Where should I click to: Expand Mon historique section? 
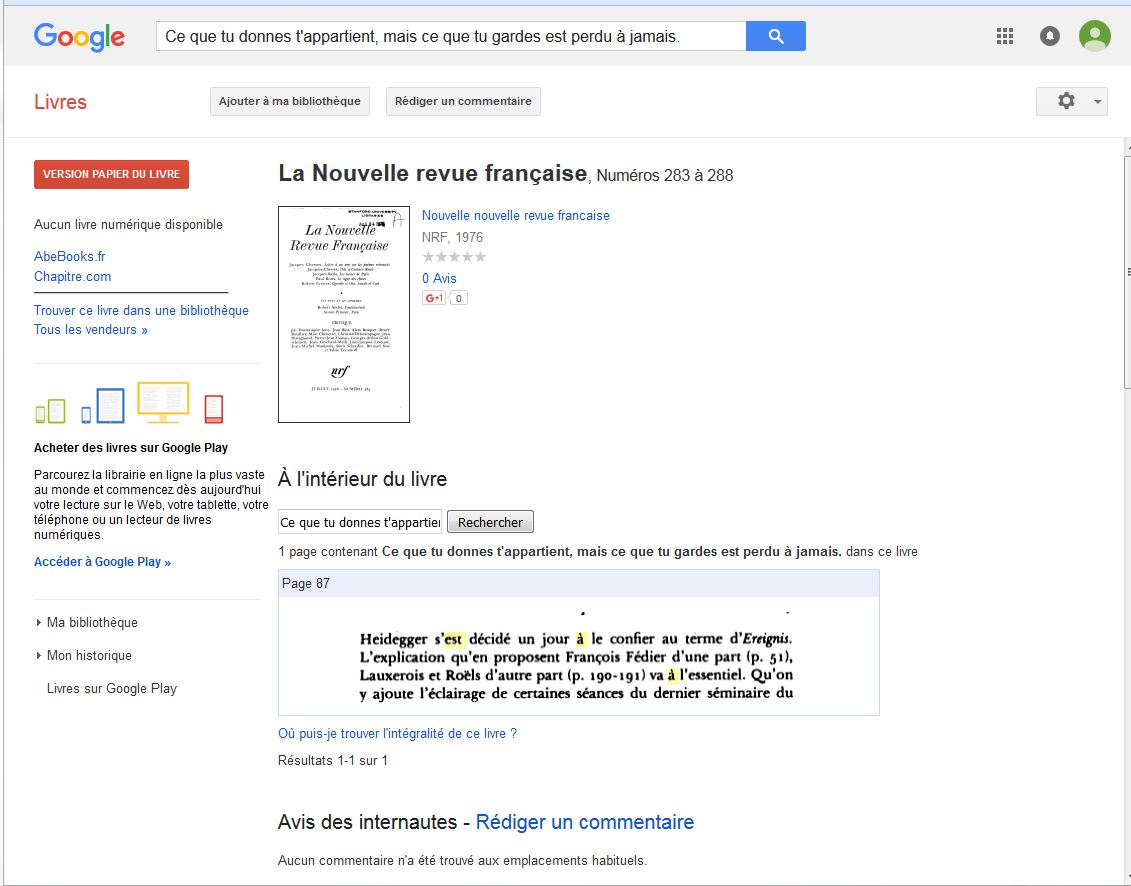pyautogui.click(x=89, y=655)
